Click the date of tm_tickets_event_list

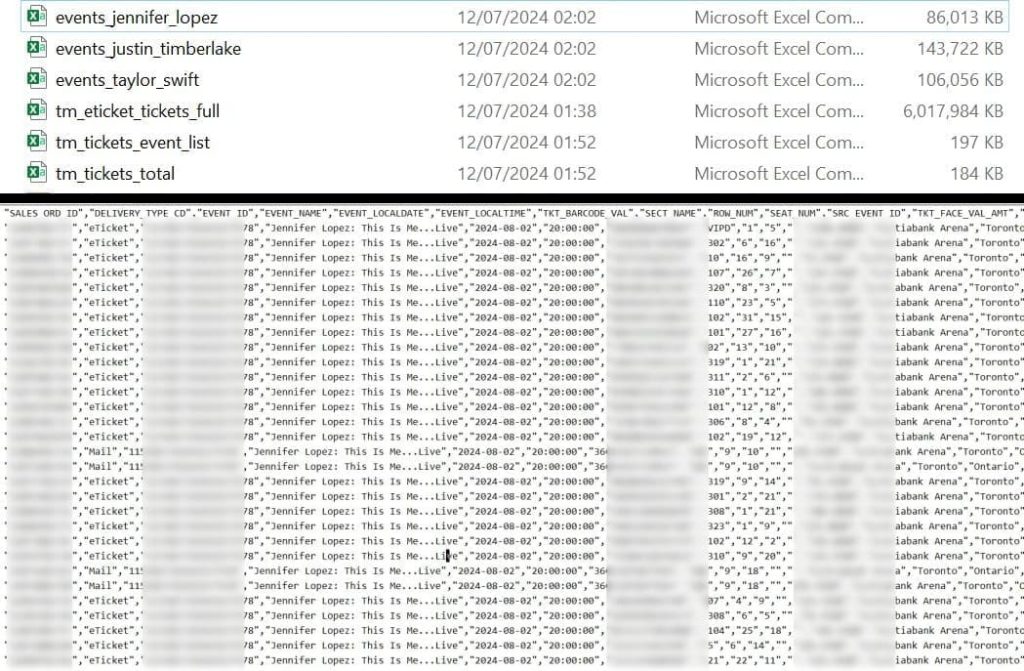point(526,143)
